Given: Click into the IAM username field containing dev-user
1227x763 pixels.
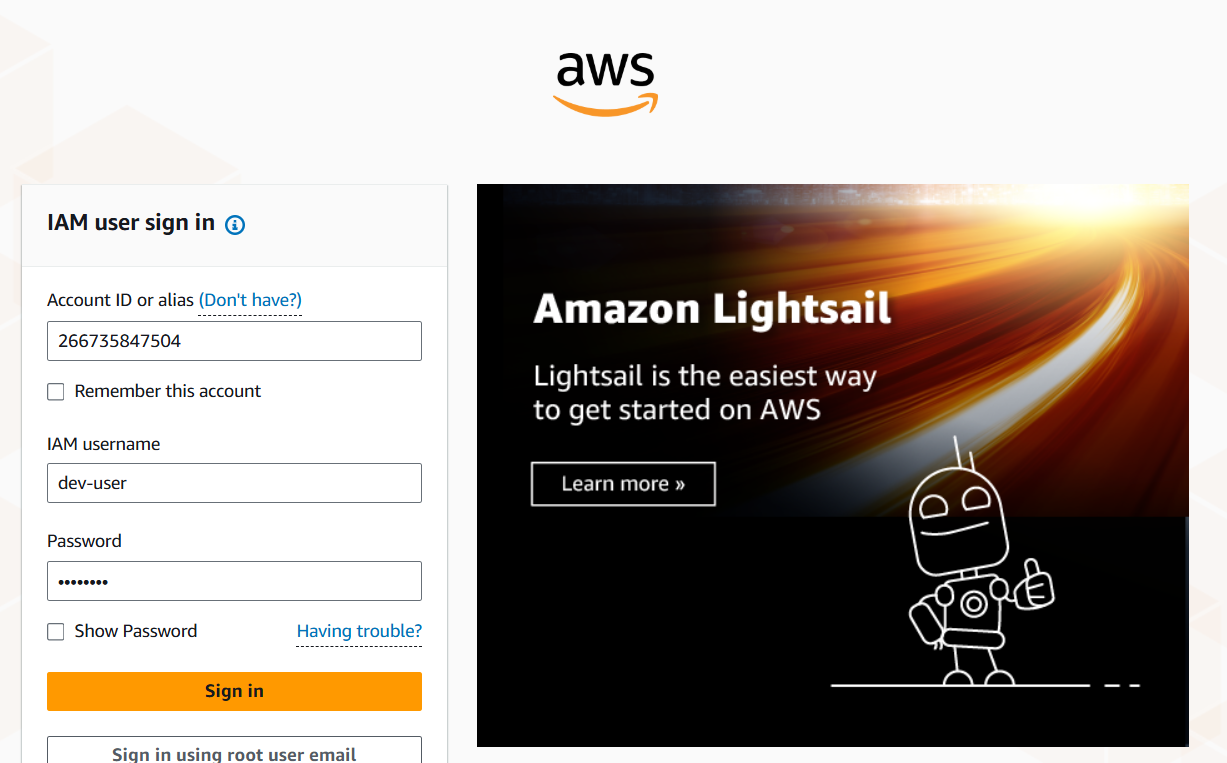Looking at the screenshot, I should pyautogui.click(x=234, y=483).
